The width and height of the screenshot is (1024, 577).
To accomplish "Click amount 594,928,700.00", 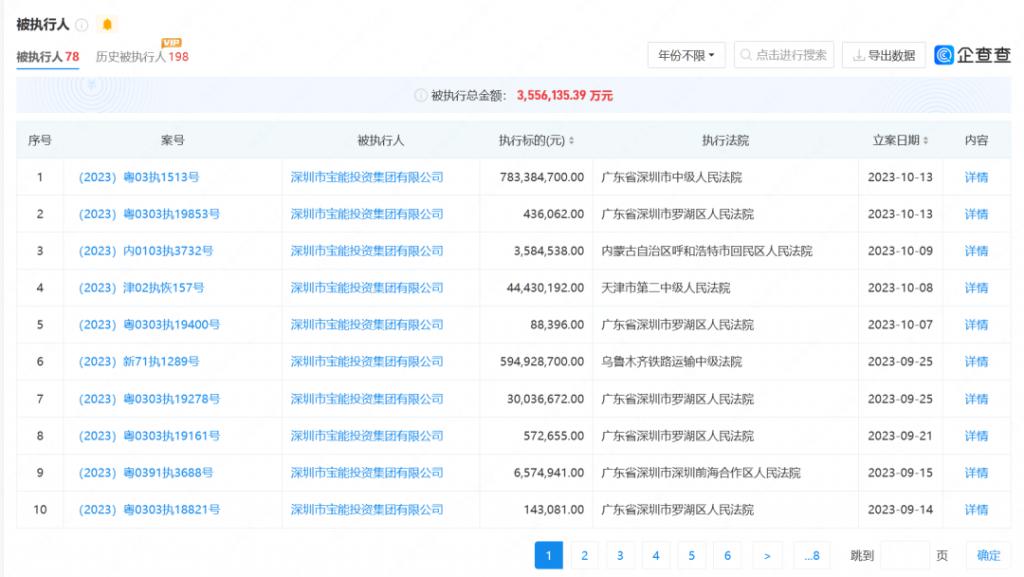I will [542, 362].
